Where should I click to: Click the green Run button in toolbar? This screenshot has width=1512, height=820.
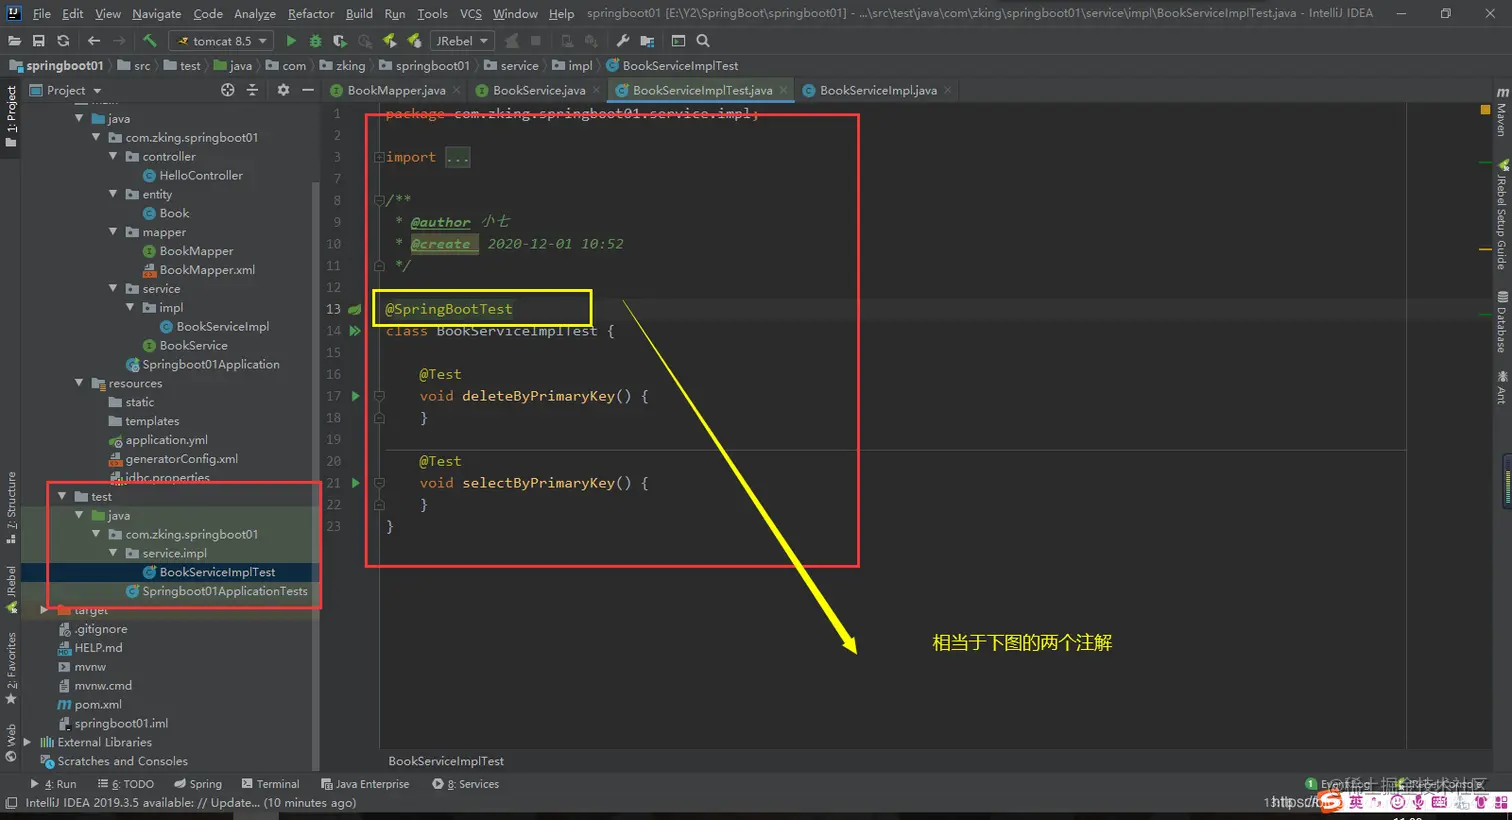pyautogui.click(x=291, y=41)
